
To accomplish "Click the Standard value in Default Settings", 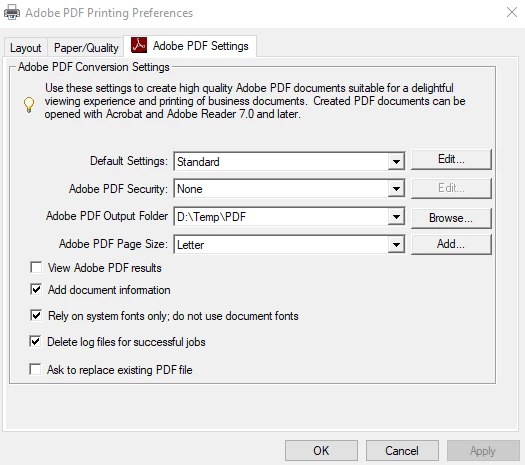I will (198, 162).
